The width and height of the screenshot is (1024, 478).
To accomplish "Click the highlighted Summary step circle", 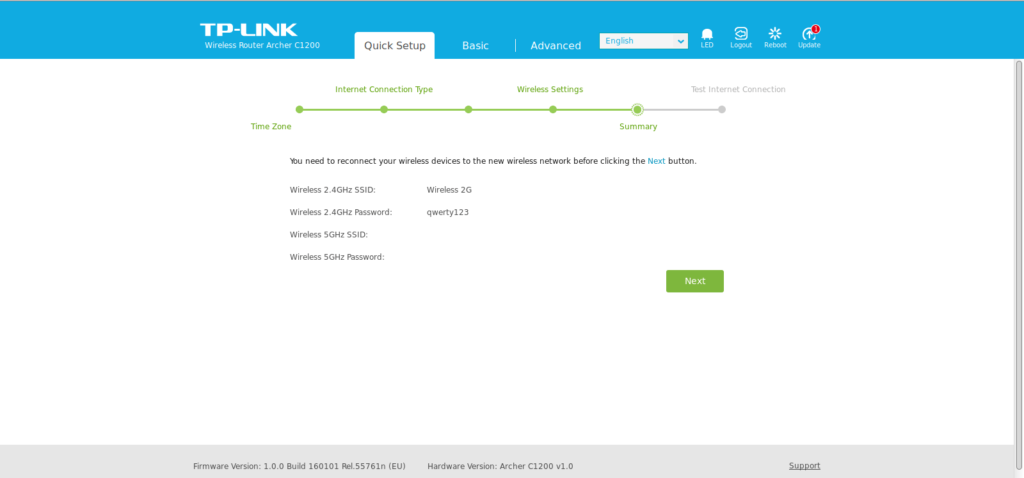I will click(x=637, y=109).
